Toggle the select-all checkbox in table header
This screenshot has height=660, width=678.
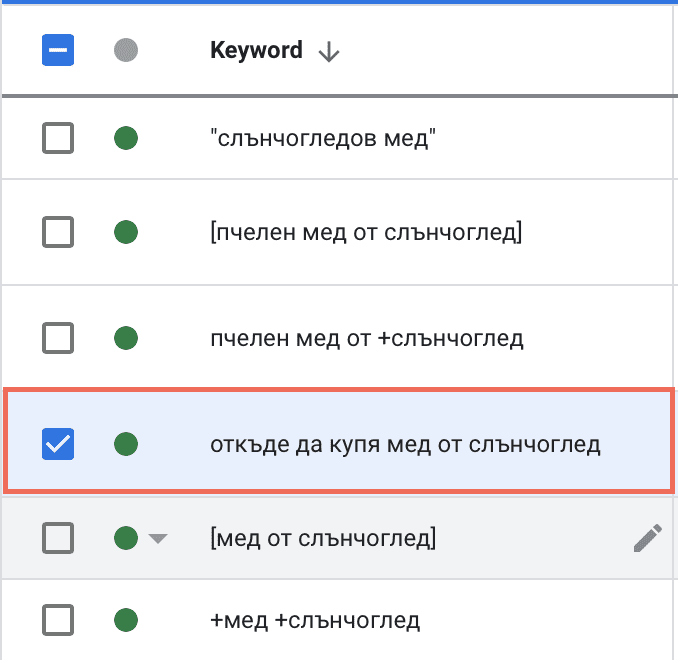click(58, 51)
